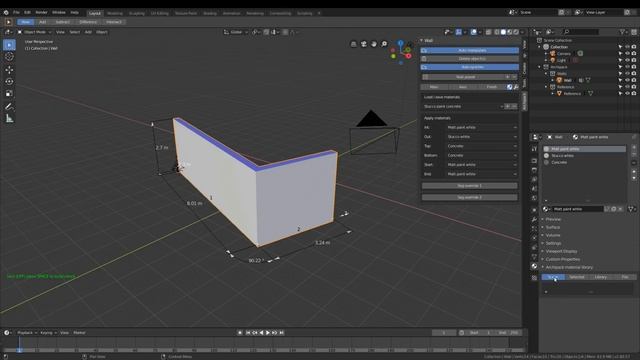The image size is (640, 360).
Task: Select the Library tab in material library
Action: pos(600,277)
